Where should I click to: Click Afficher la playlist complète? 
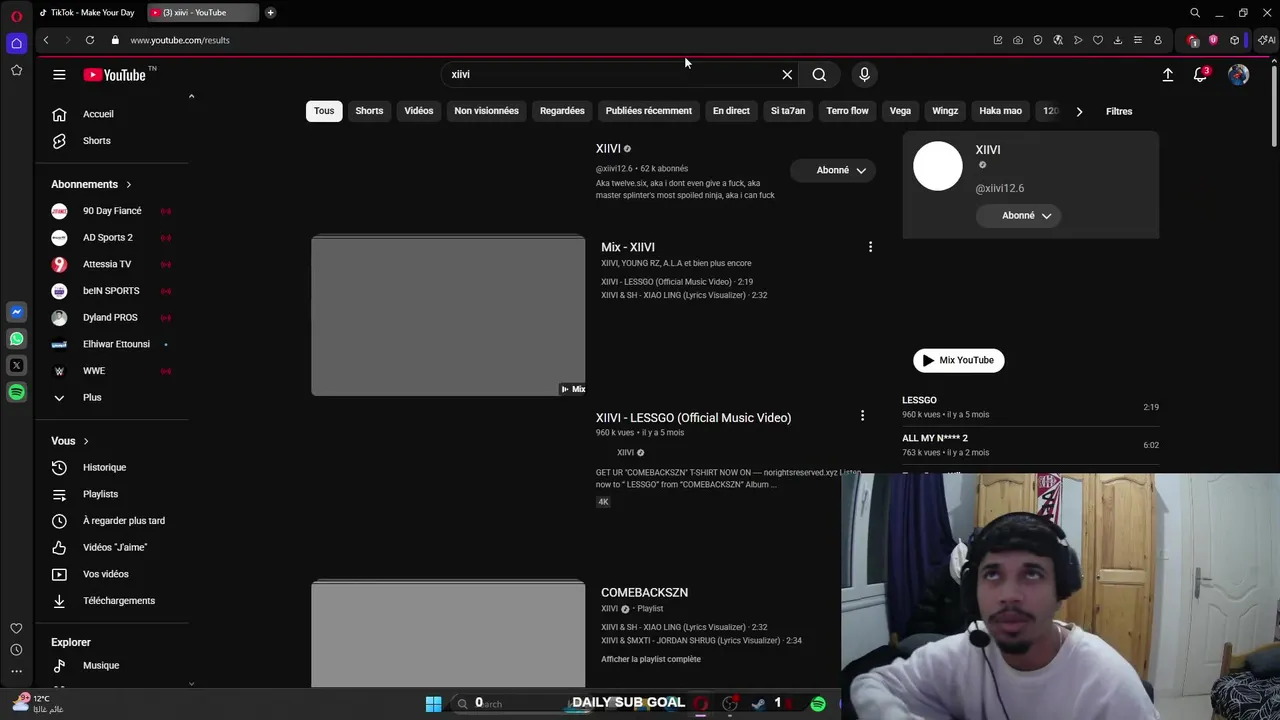(x=651, y=659)
